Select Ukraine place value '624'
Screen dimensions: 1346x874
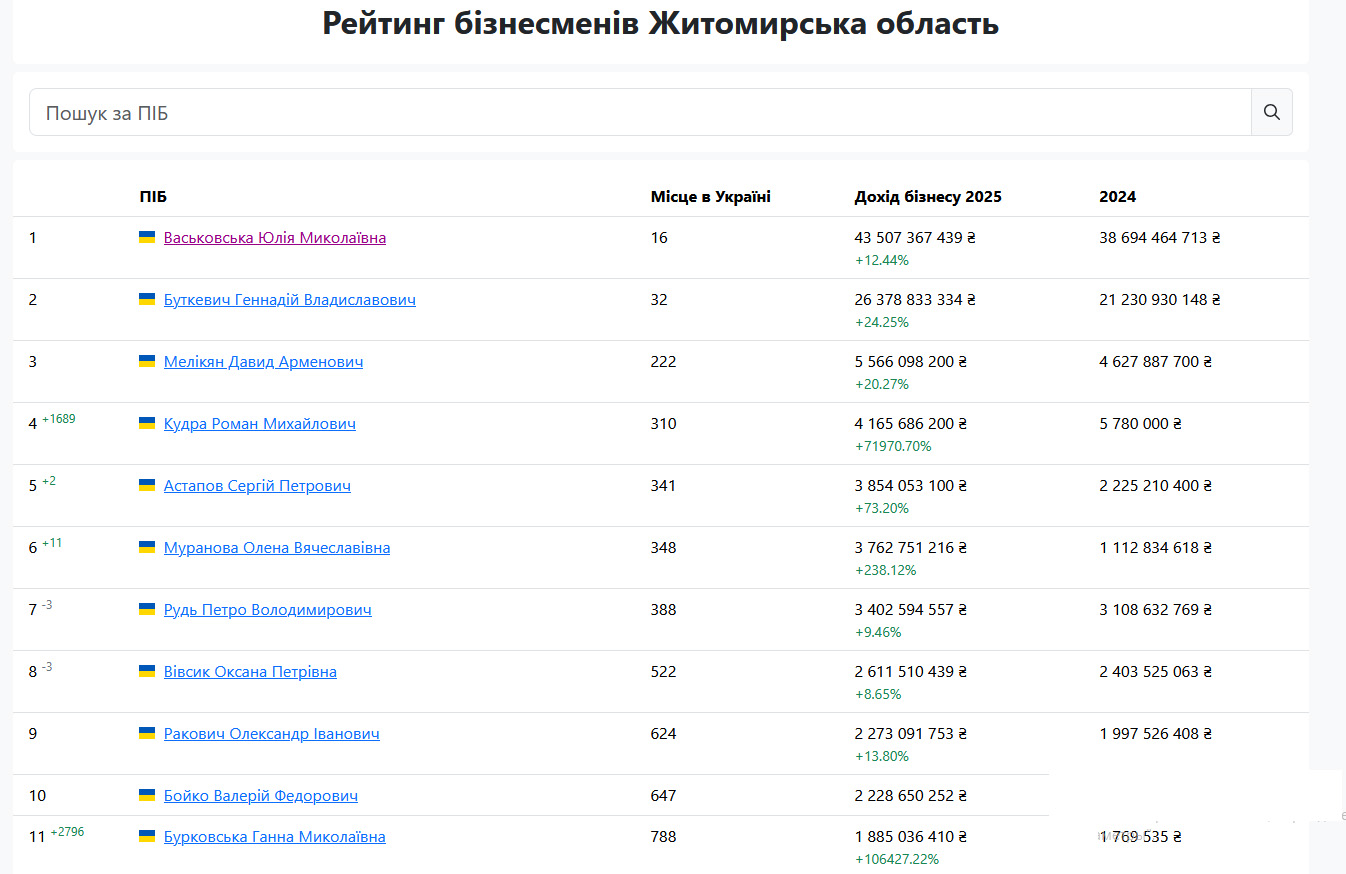pyautogui.click(x=664, y=734)
